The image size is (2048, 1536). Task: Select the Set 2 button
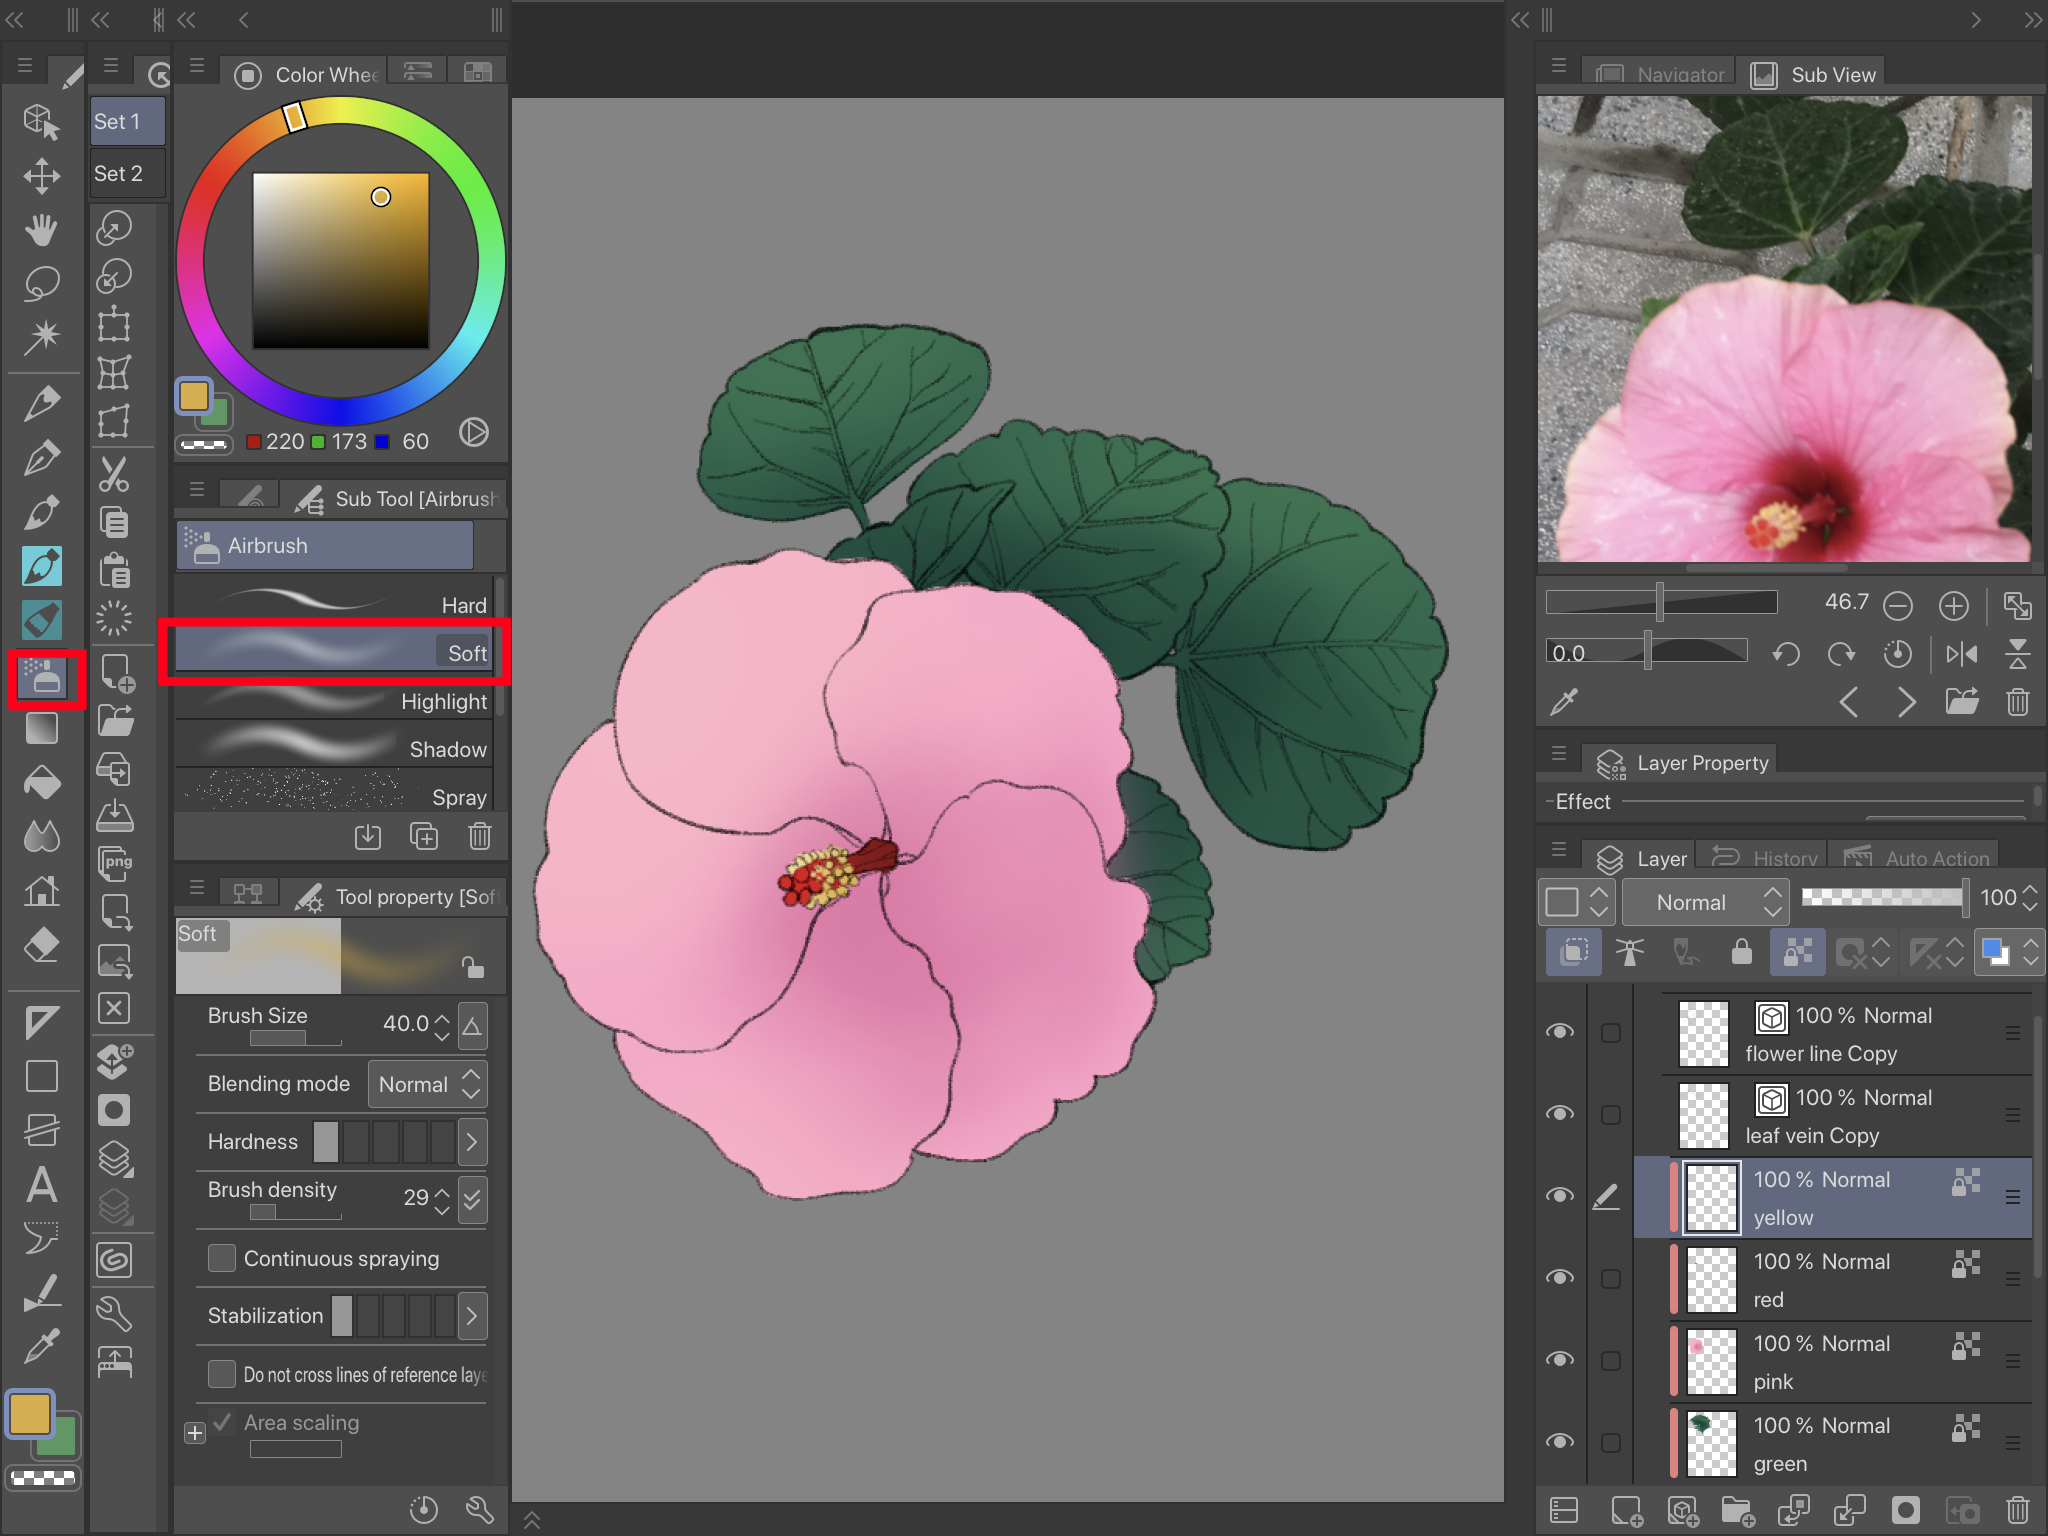pyautogui.click(x=126, y=174)
